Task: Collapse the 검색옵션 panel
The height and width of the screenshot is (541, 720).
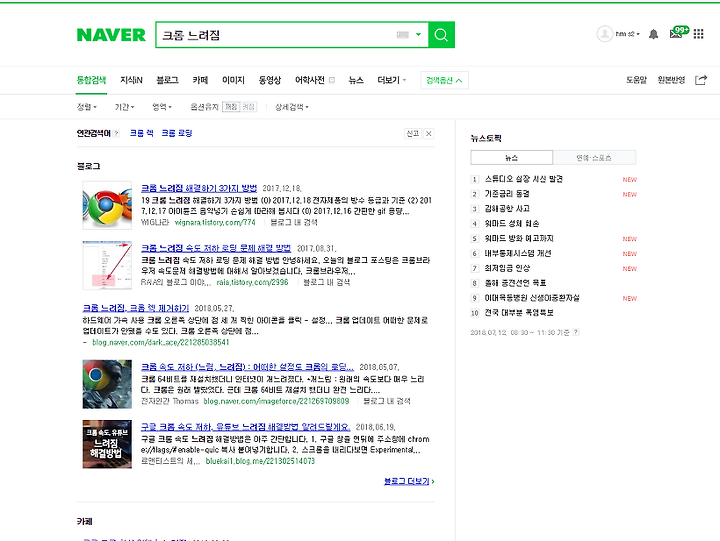Action: [444, 80]
